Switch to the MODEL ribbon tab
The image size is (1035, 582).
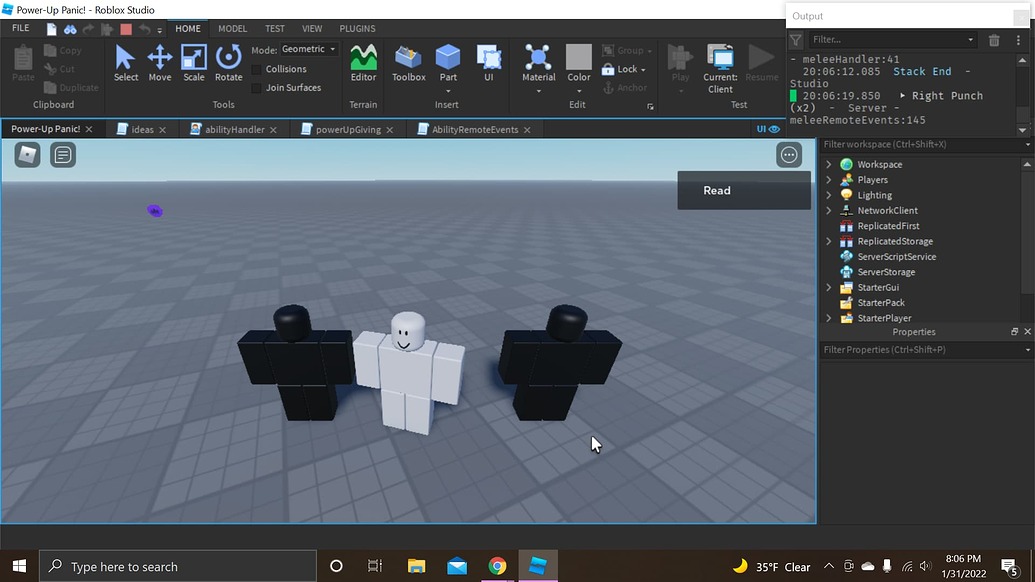[232, 28]
